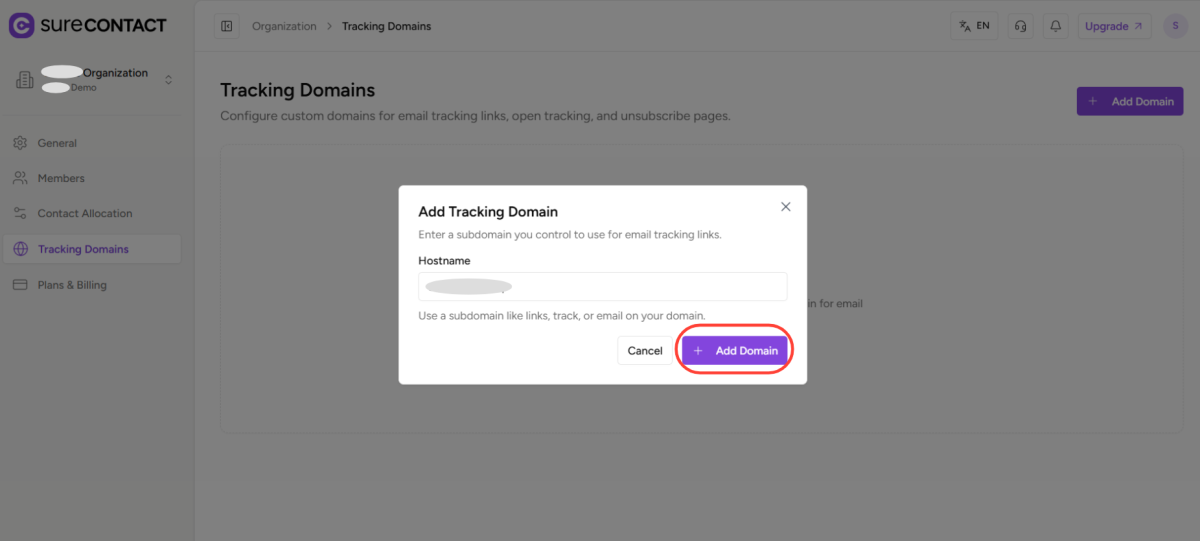
Task: Click the user avatar S
Action: [1175, 26]
